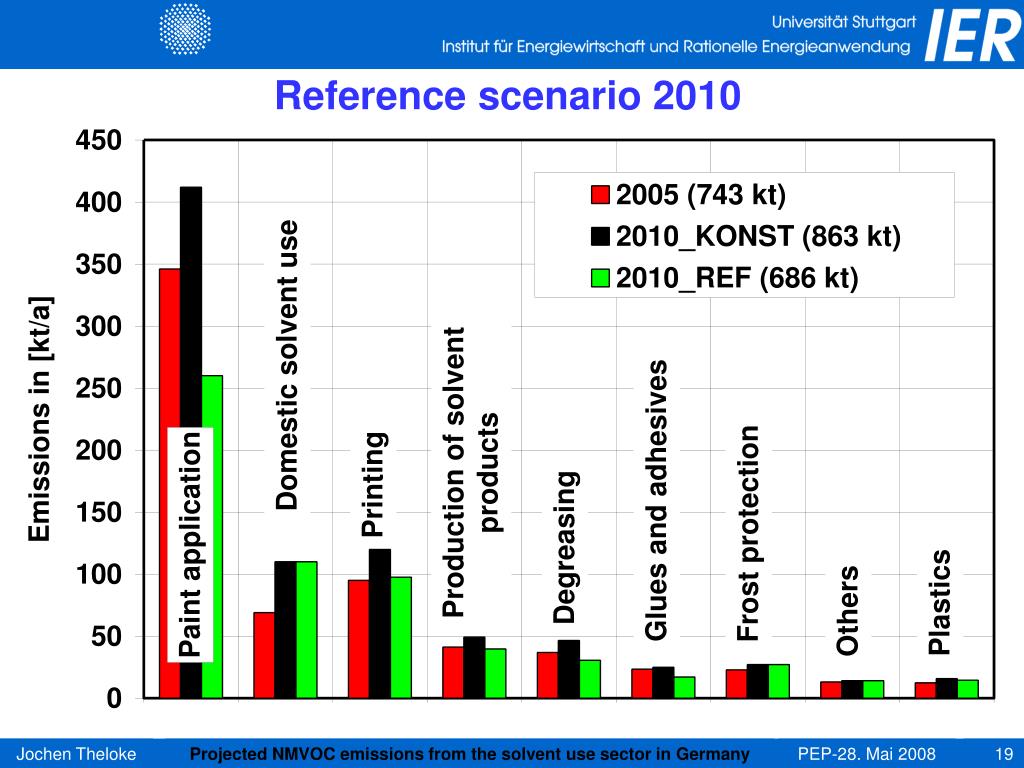1024x768 pixels.
Task: Select the 'Others' category label
Action: 847,611
